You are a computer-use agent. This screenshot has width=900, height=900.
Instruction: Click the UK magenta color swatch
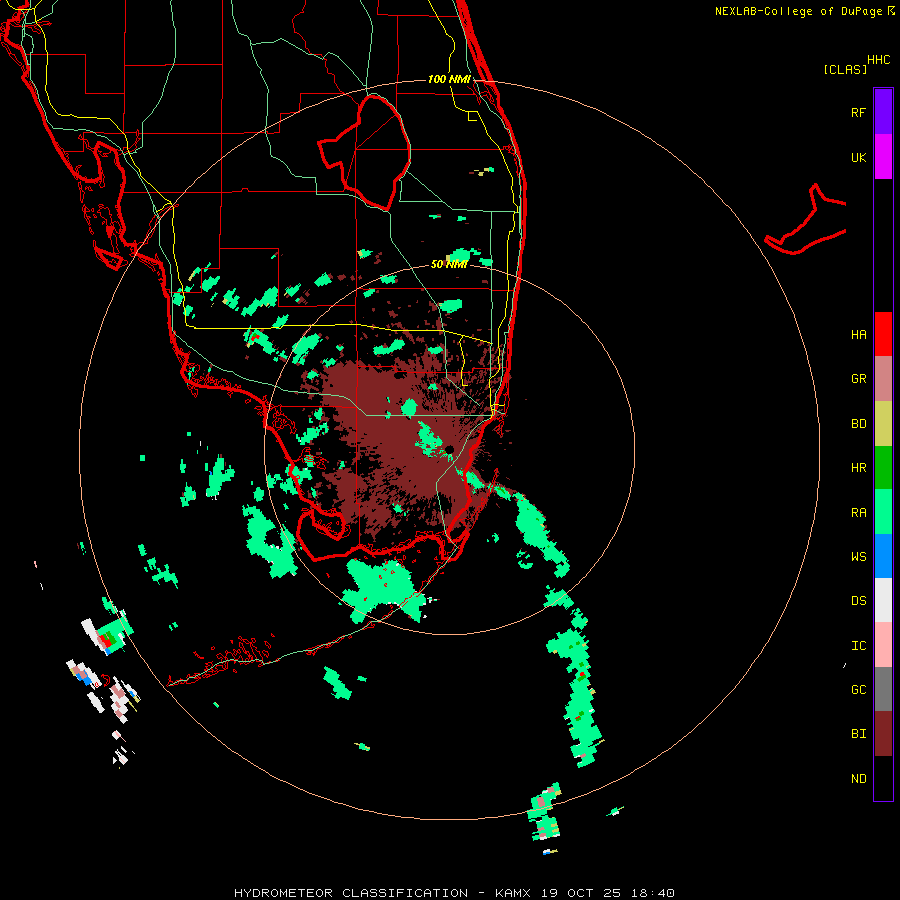[883, 157]
